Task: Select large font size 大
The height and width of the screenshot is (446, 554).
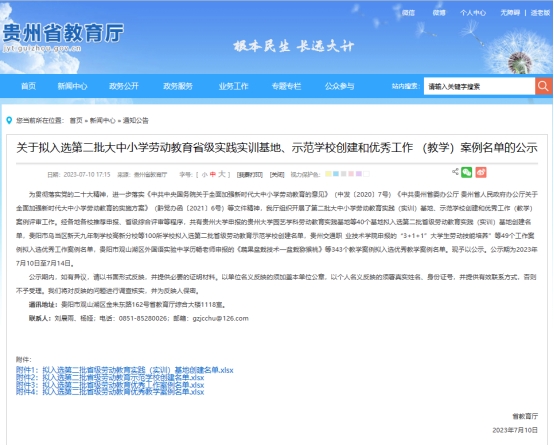Action: pyautogui.click(x=222, y=174)
